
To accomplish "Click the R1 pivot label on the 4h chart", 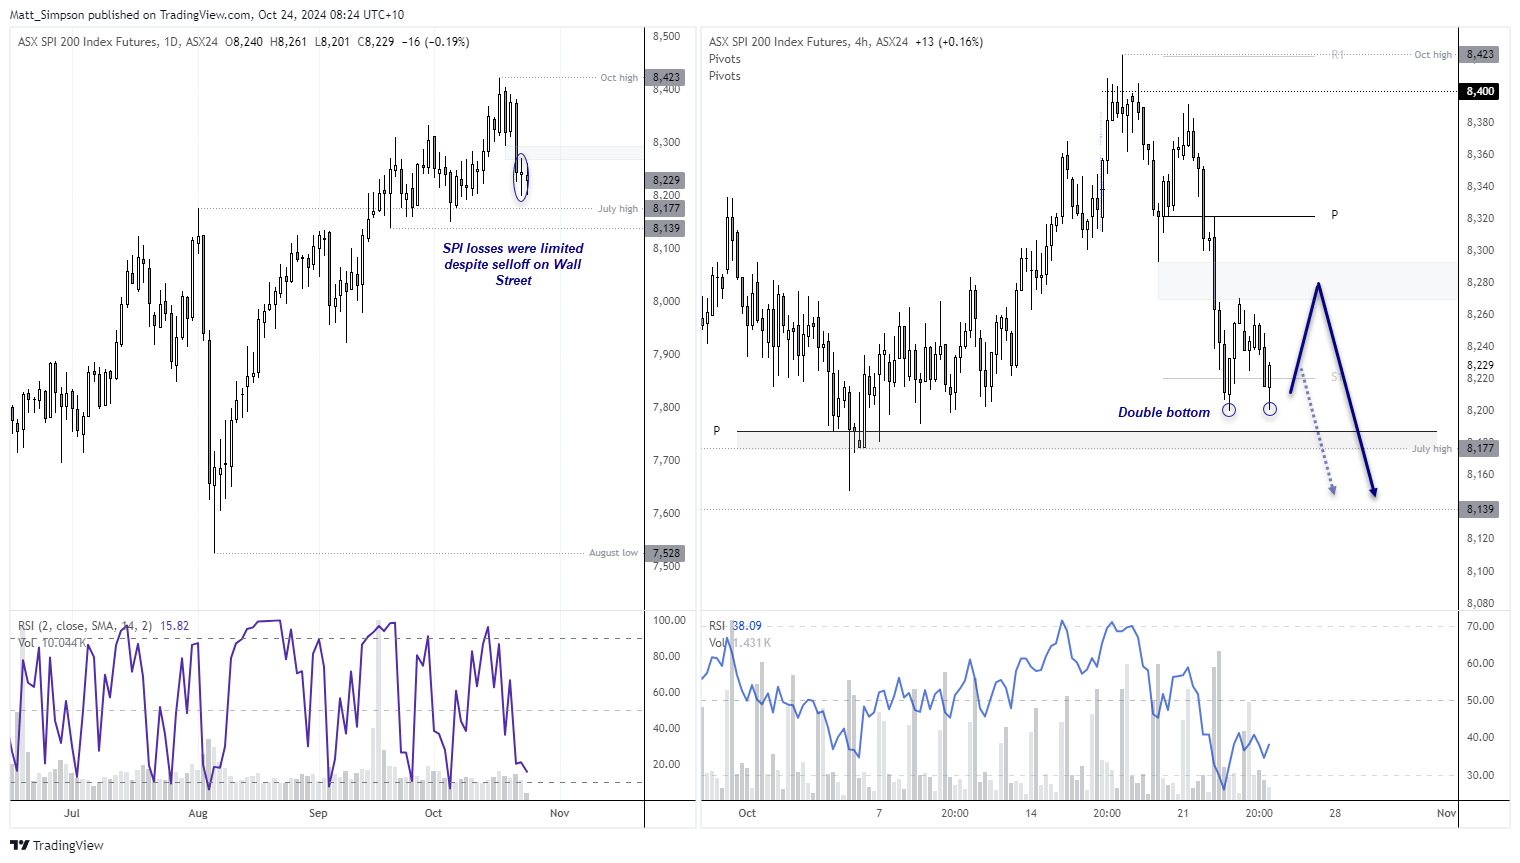I will coord(1338,55).
